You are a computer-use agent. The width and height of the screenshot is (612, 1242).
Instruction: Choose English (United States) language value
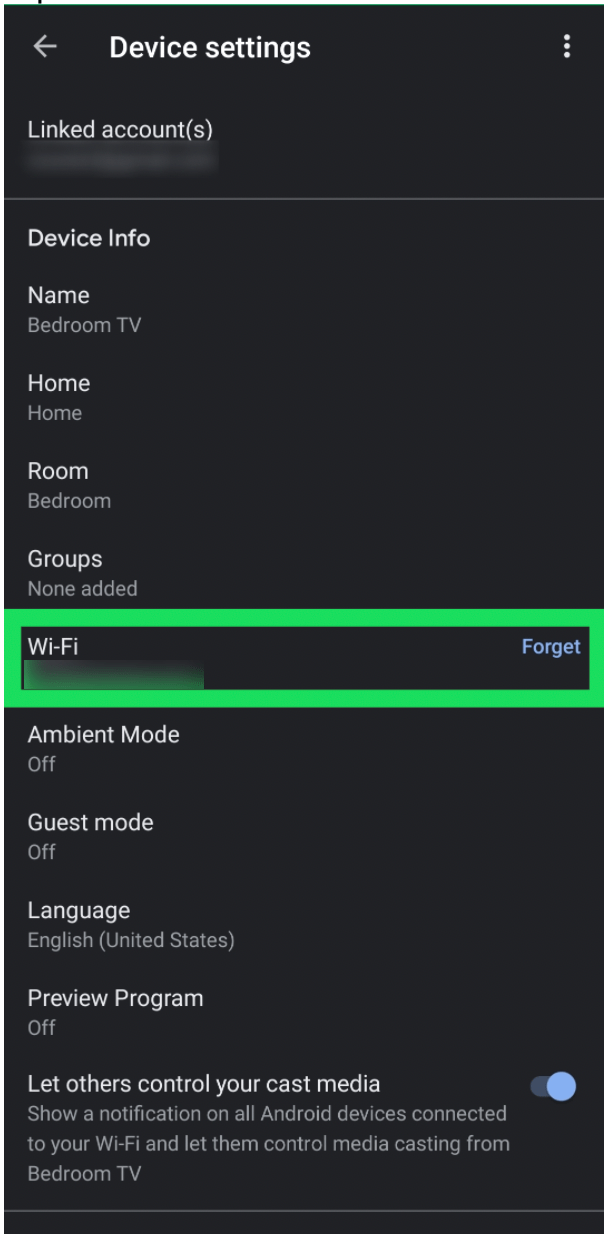[133, 940]
